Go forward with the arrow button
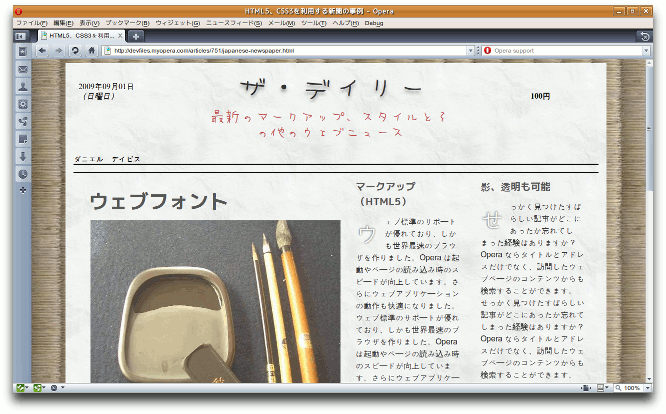Viewport: 666px width, 414px height. (x=59, y=51)
